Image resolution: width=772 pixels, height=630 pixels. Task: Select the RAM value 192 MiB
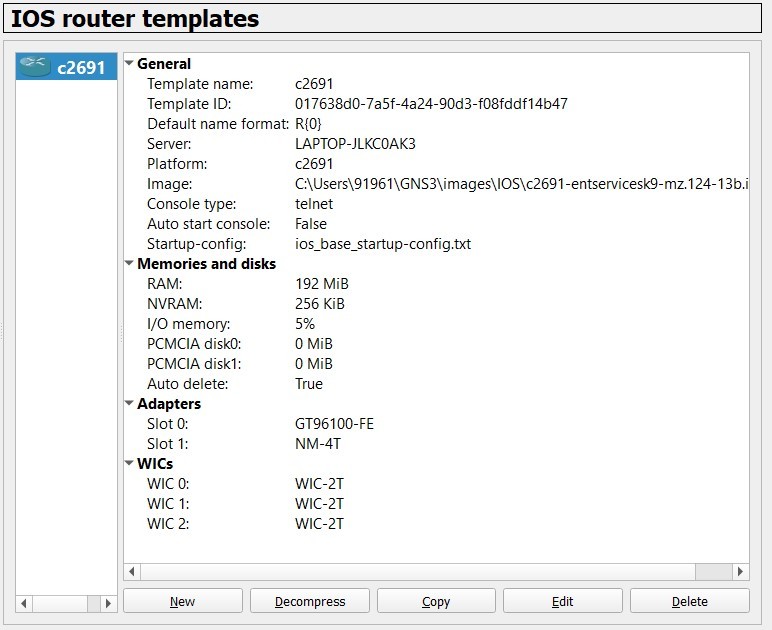tap(322, 284)
